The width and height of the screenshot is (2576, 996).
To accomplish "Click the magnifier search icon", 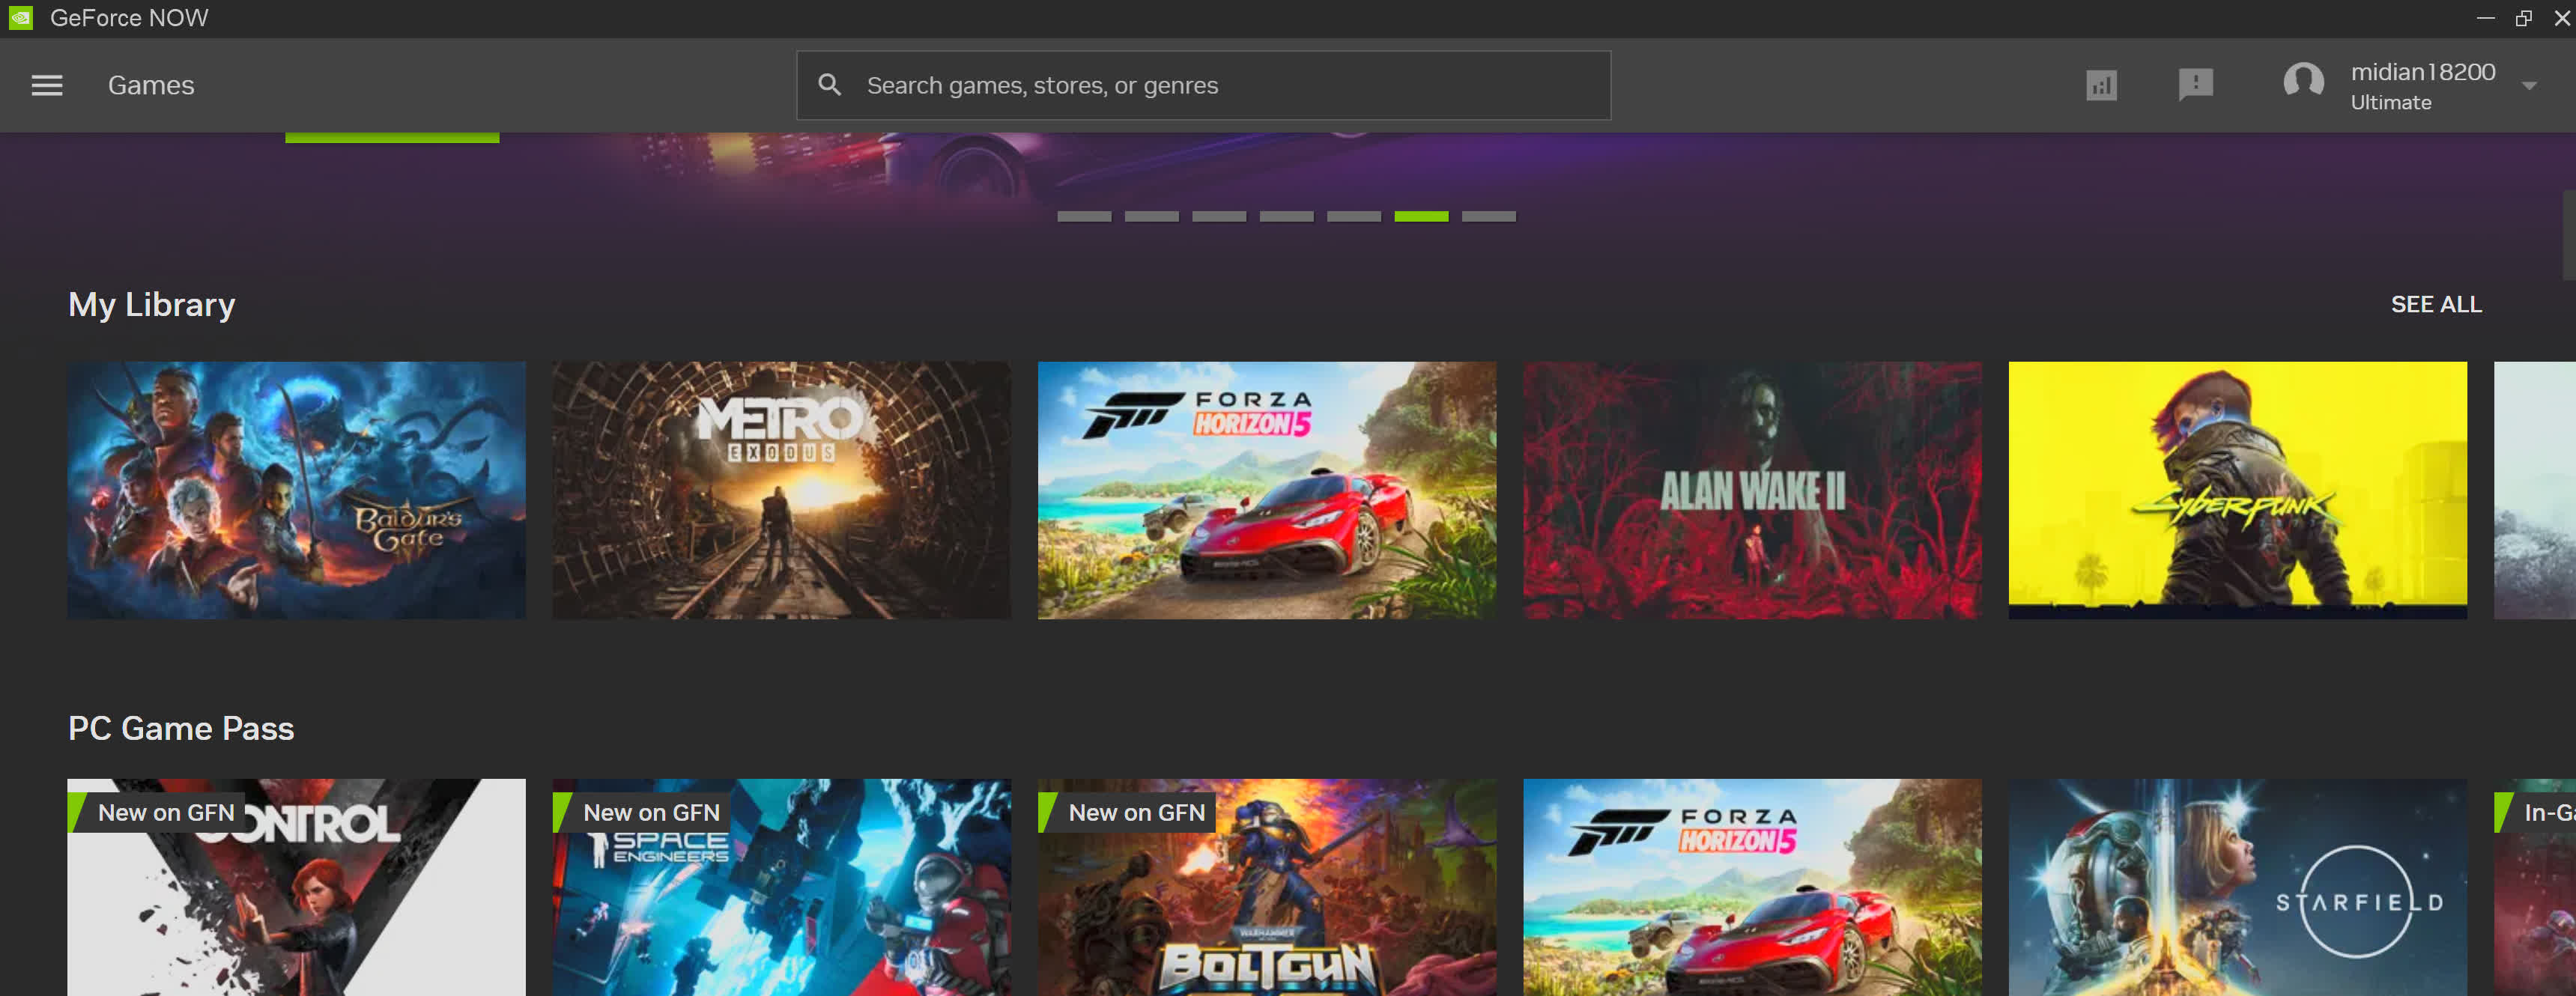I will coord(829,85).
